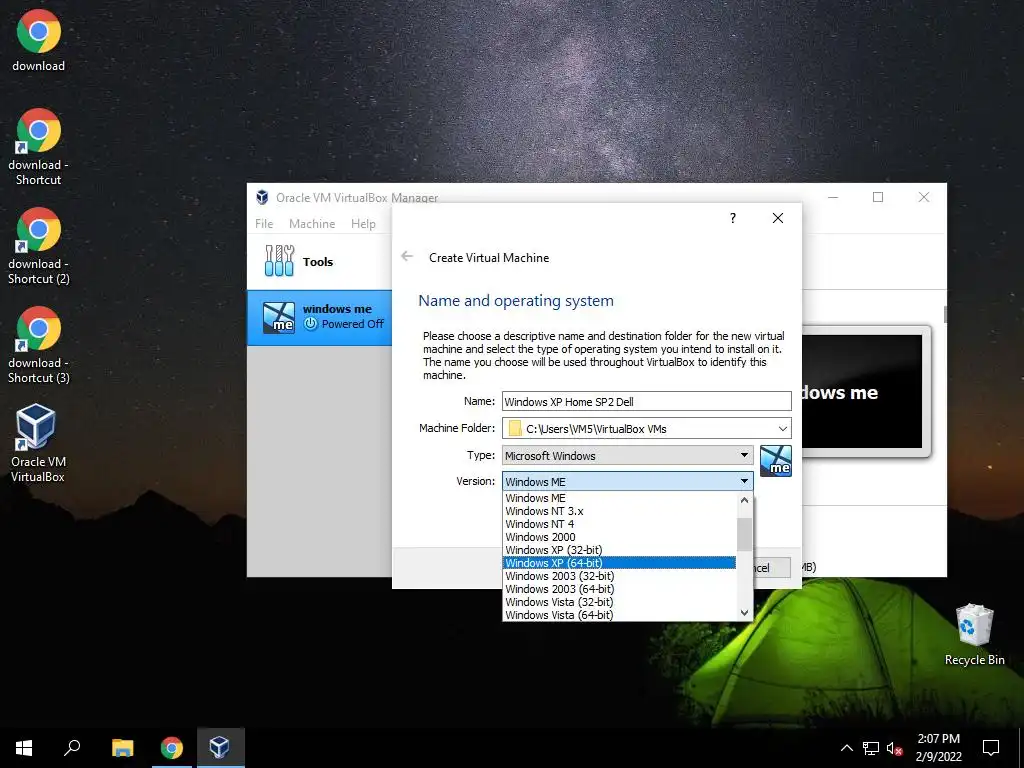The height and width of the screenshot is (768, 1024).
Task: Select the windows me virtual machine entry
Action: (319, 317)
